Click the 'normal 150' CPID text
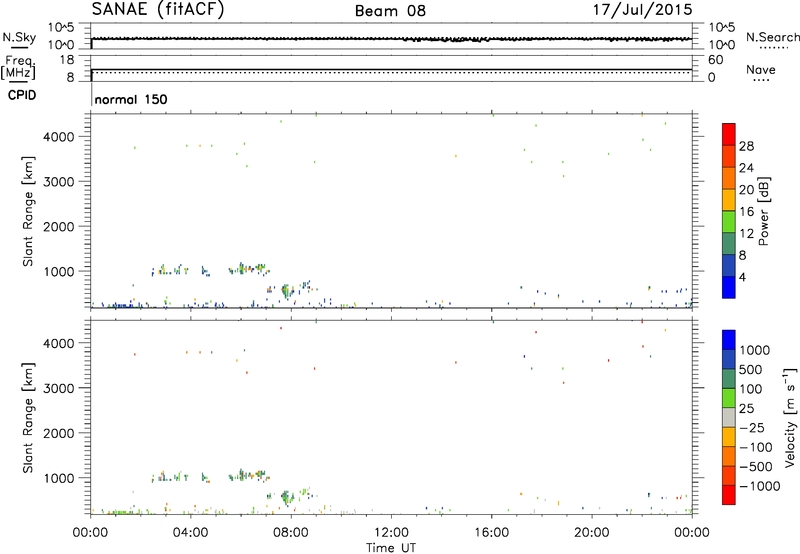This screenshot has height=554, width=800. click(x=131, y=99)
